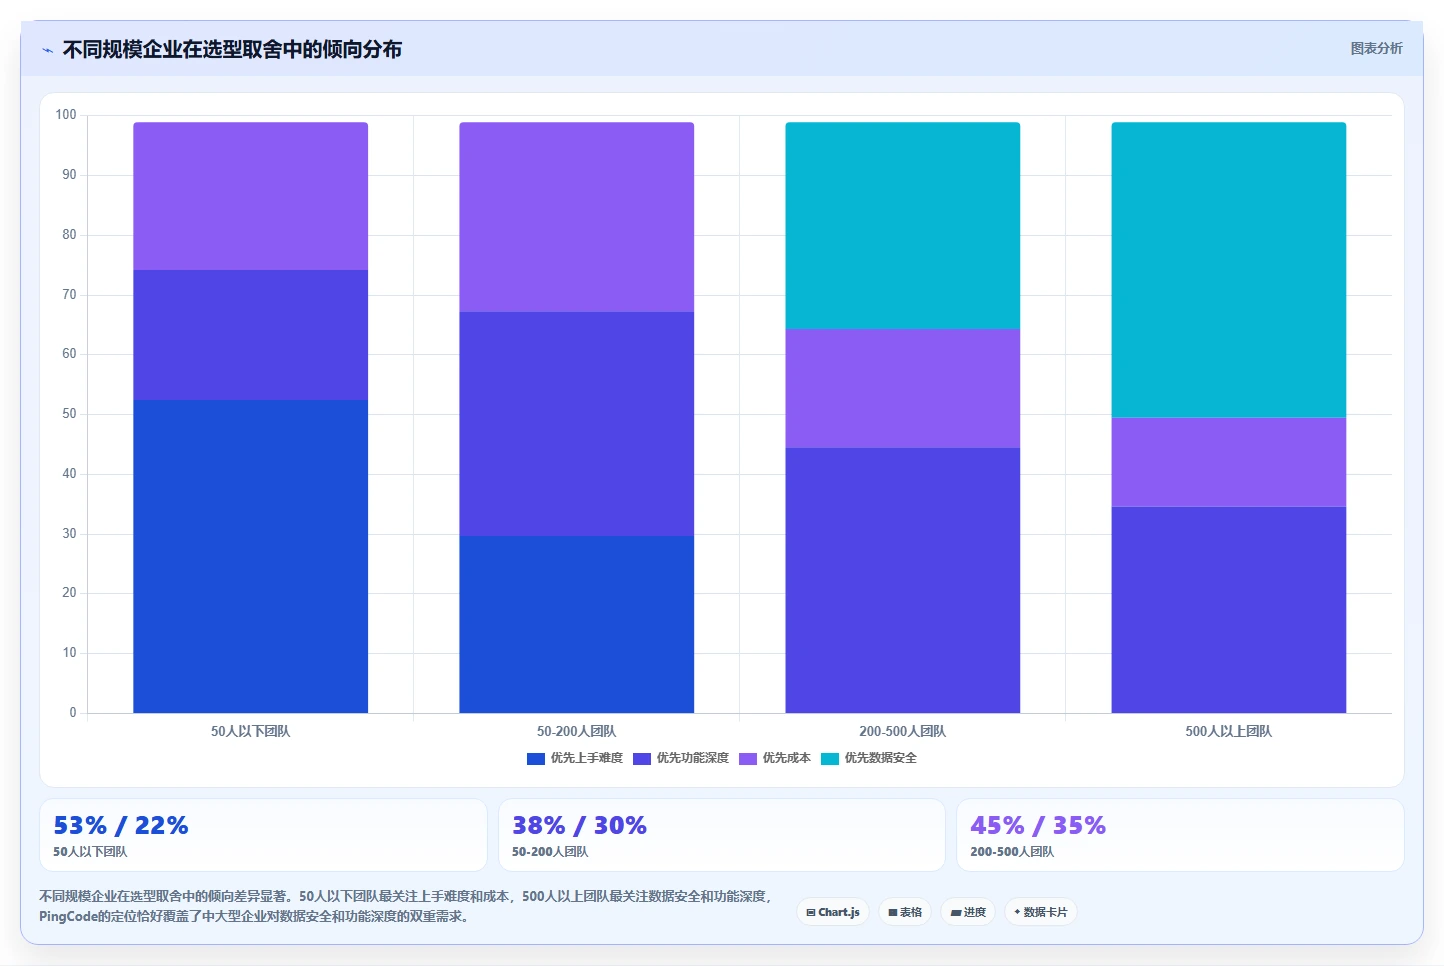Click the 45% / 35% stat card

coord(1180,835)
